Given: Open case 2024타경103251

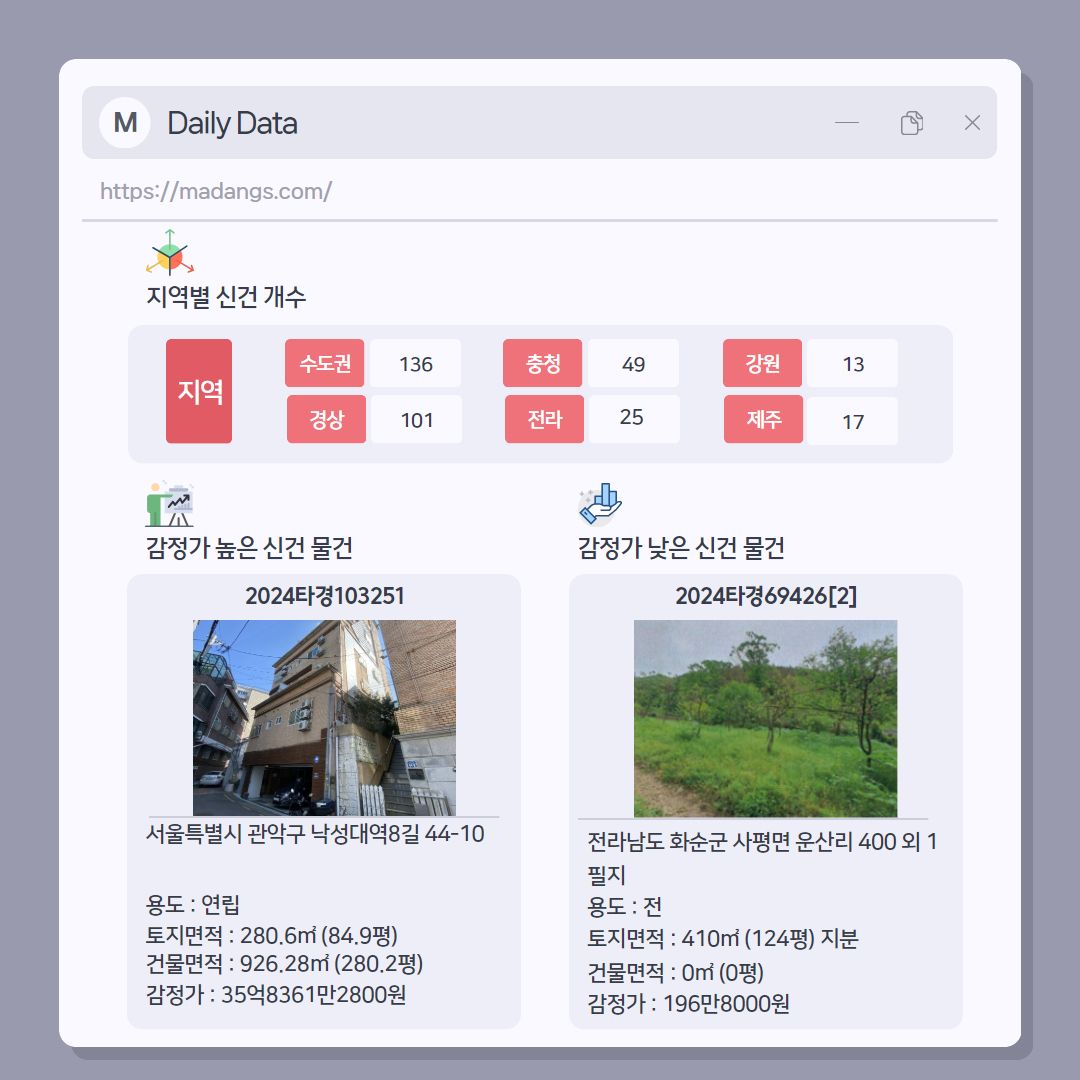Looking at the screenshot, I should [324, 596].
